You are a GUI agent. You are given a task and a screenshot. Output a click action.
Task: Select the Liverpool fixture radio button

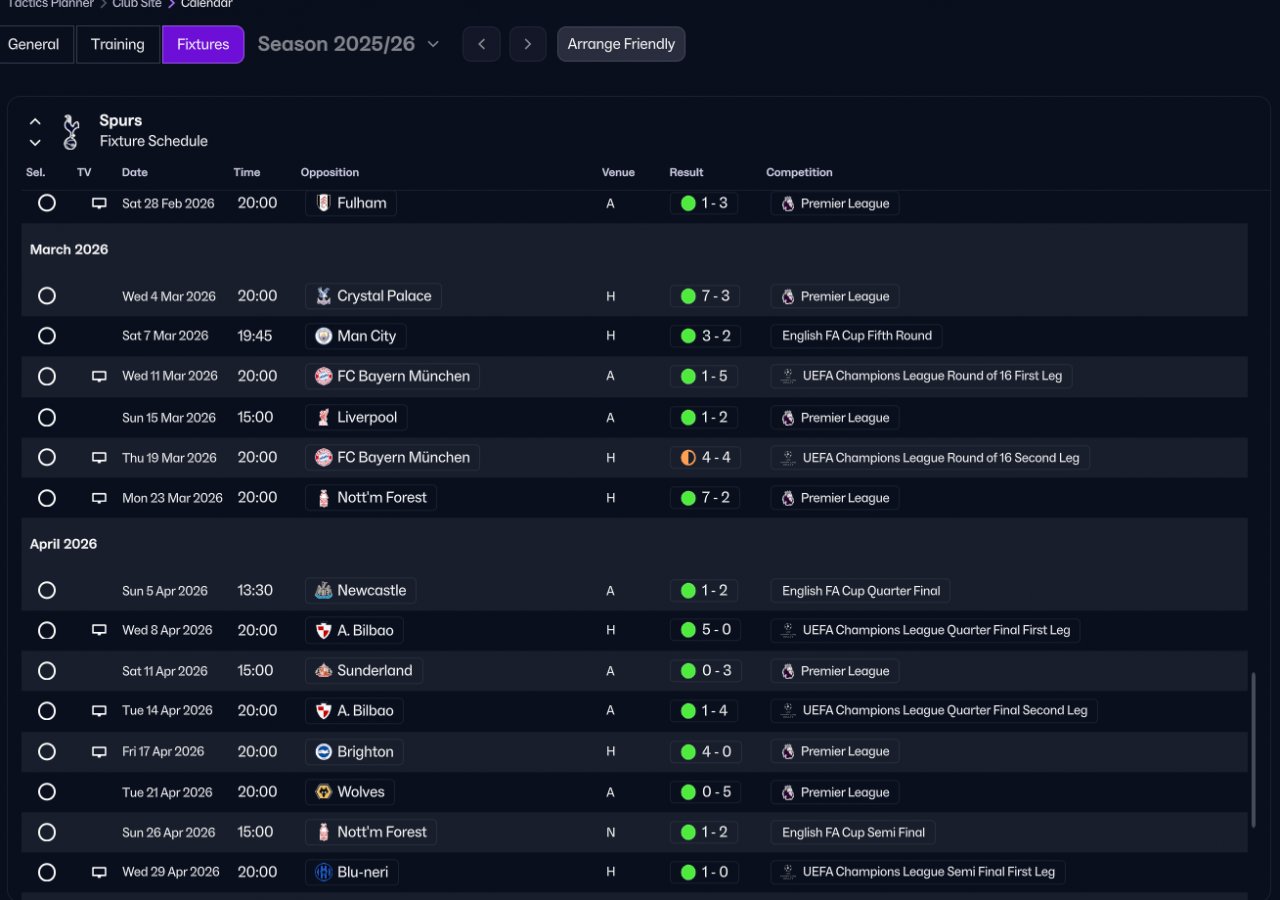(x=47, y=417)
